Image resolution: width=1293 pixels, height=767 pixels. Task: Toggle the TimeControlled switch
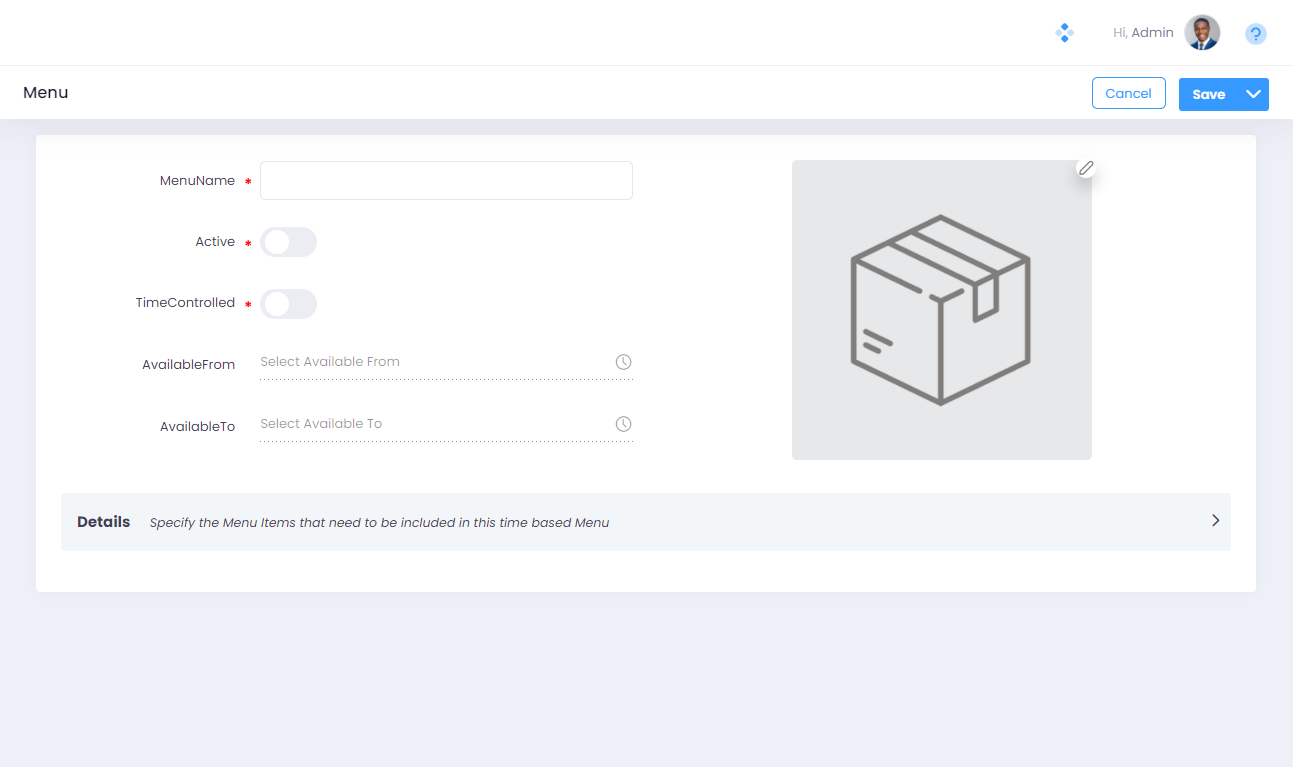(x=288, y=304)
